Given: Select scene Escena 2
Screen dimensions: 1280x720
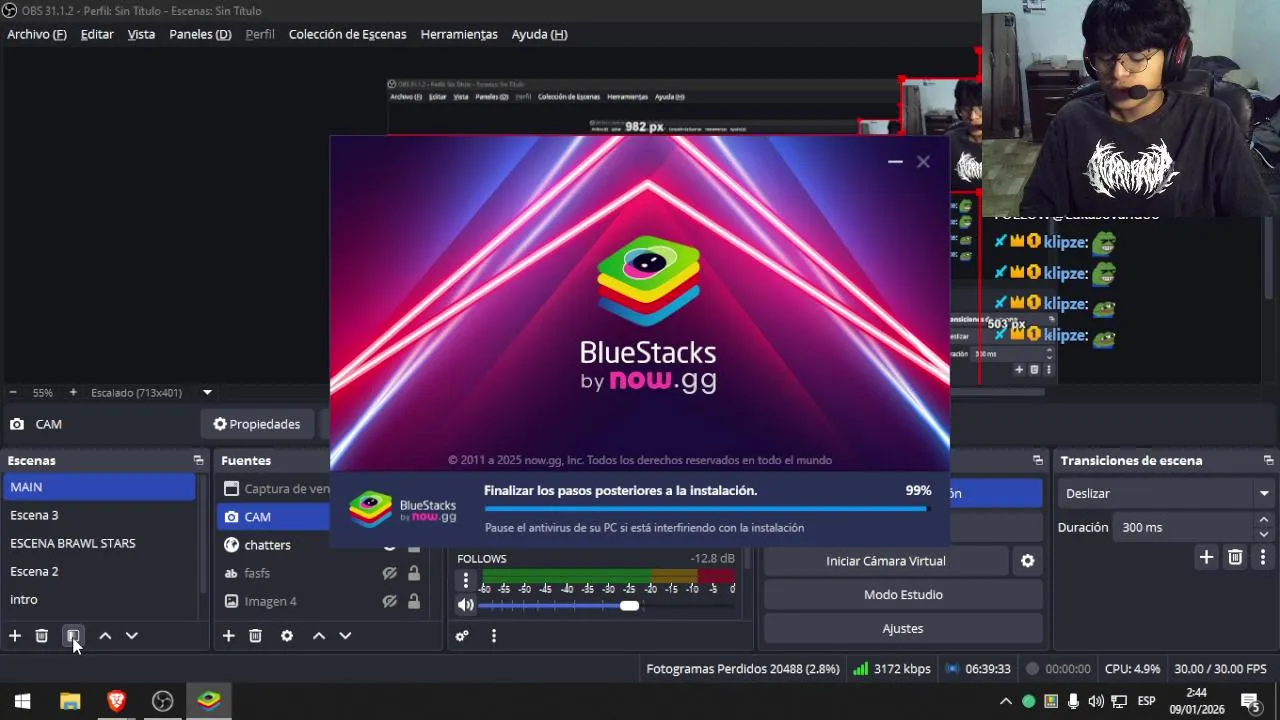Looking at the screenshot, I should click(99, 571).
